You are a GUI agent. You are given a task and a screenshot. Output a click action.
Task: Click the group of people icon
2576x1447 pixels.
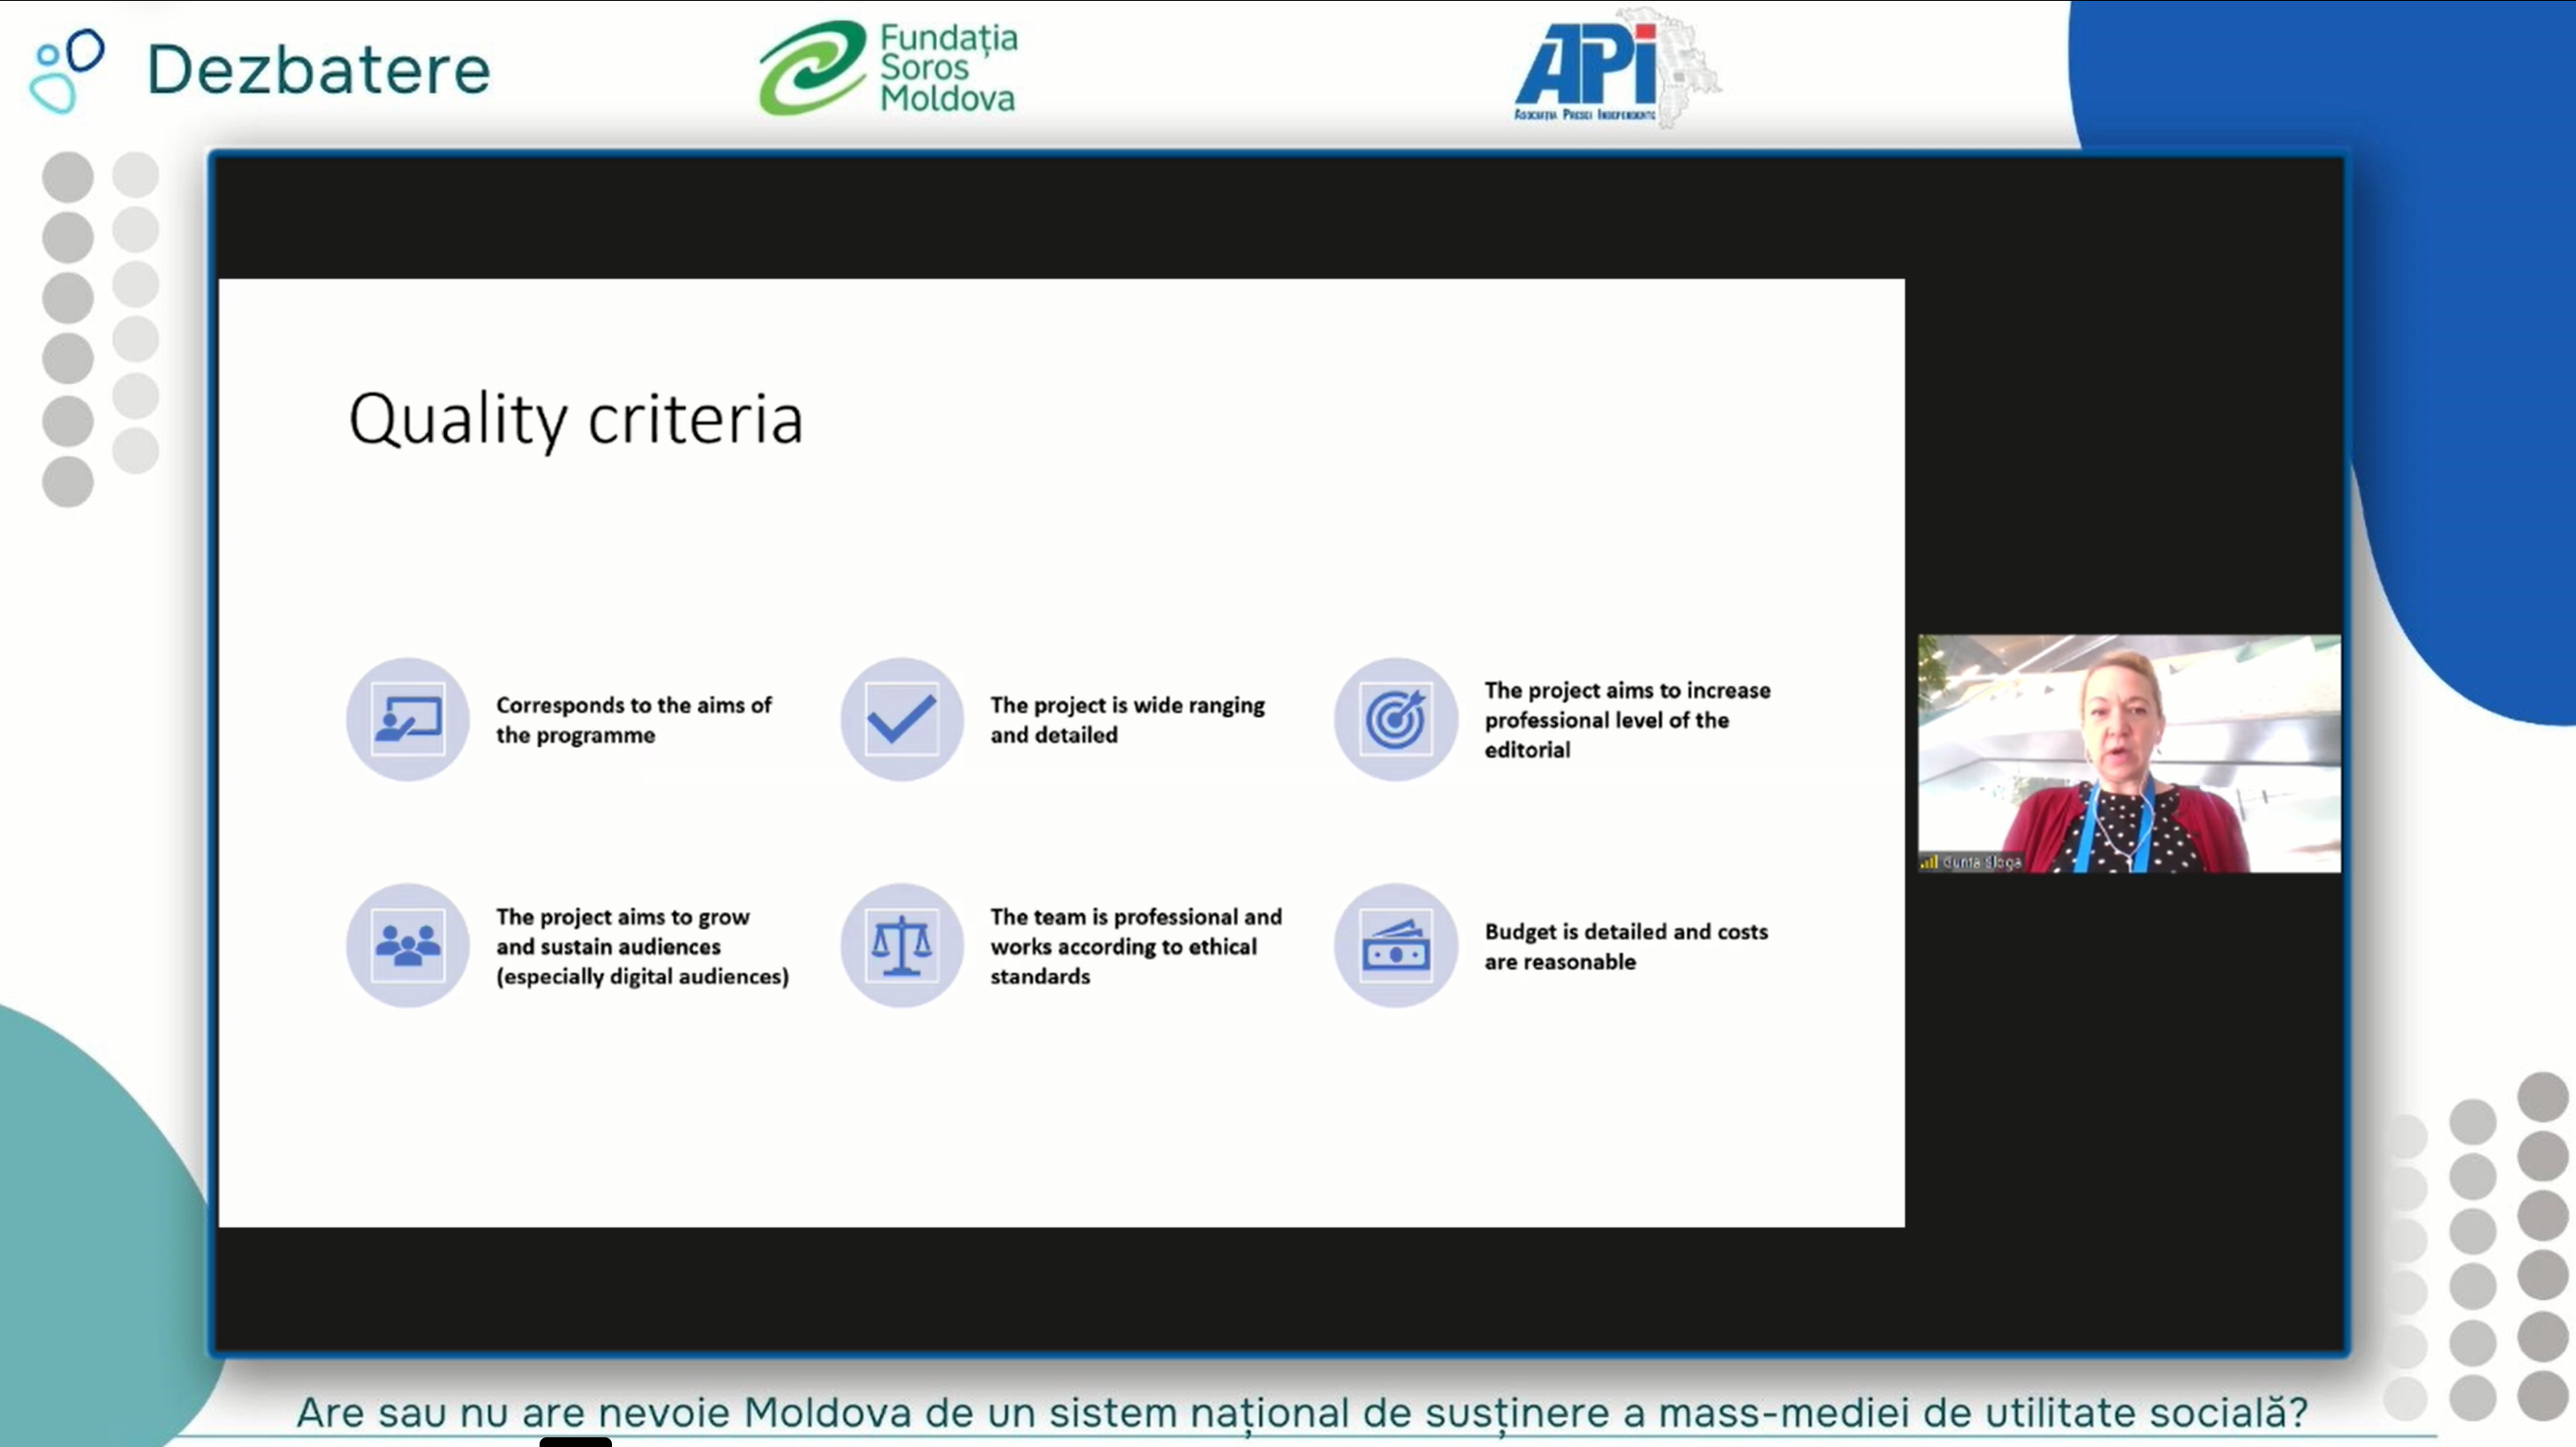[x=407, y=945]
